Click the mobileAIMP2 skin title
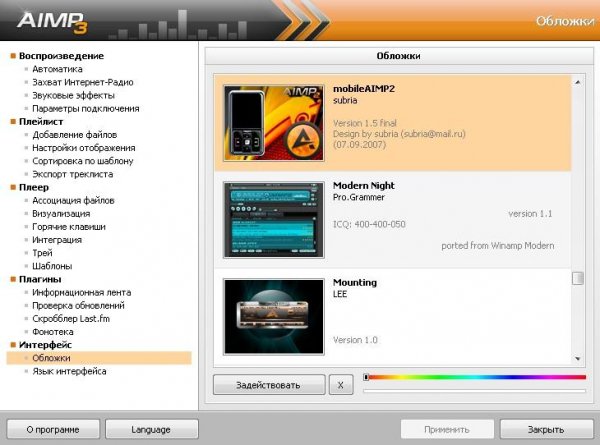The width and height of the screenshot is (600, 445). point(364,89)
